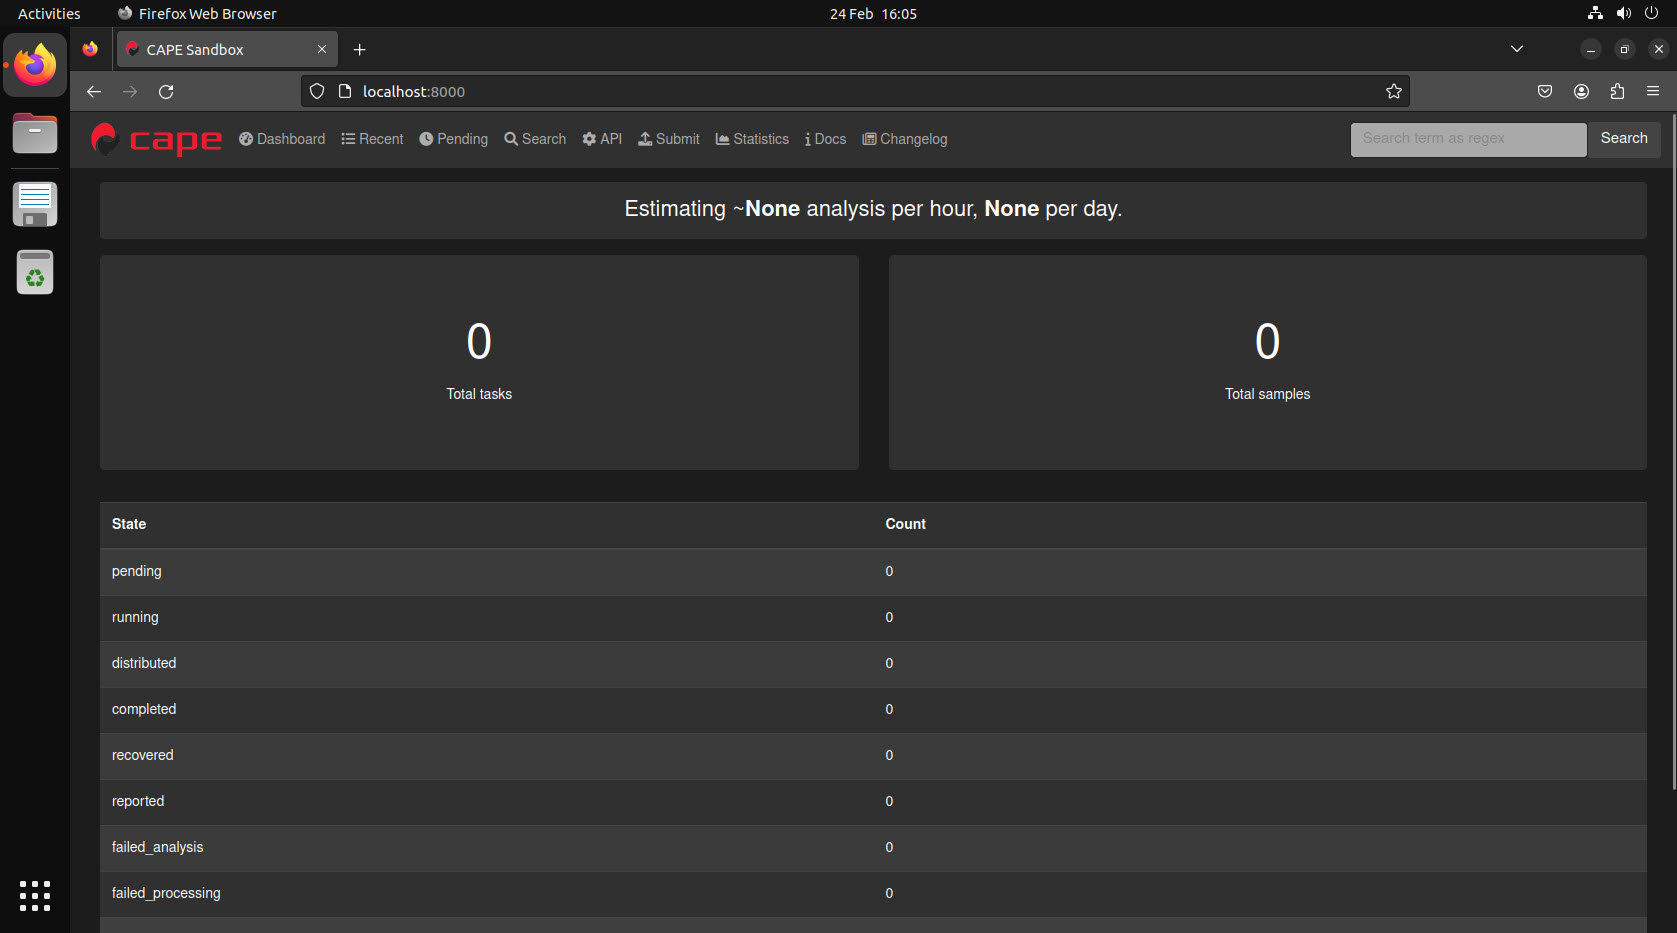The image size is (1677, 933).
Task: Go to Pending tasks page
Action: pos(453,139)
